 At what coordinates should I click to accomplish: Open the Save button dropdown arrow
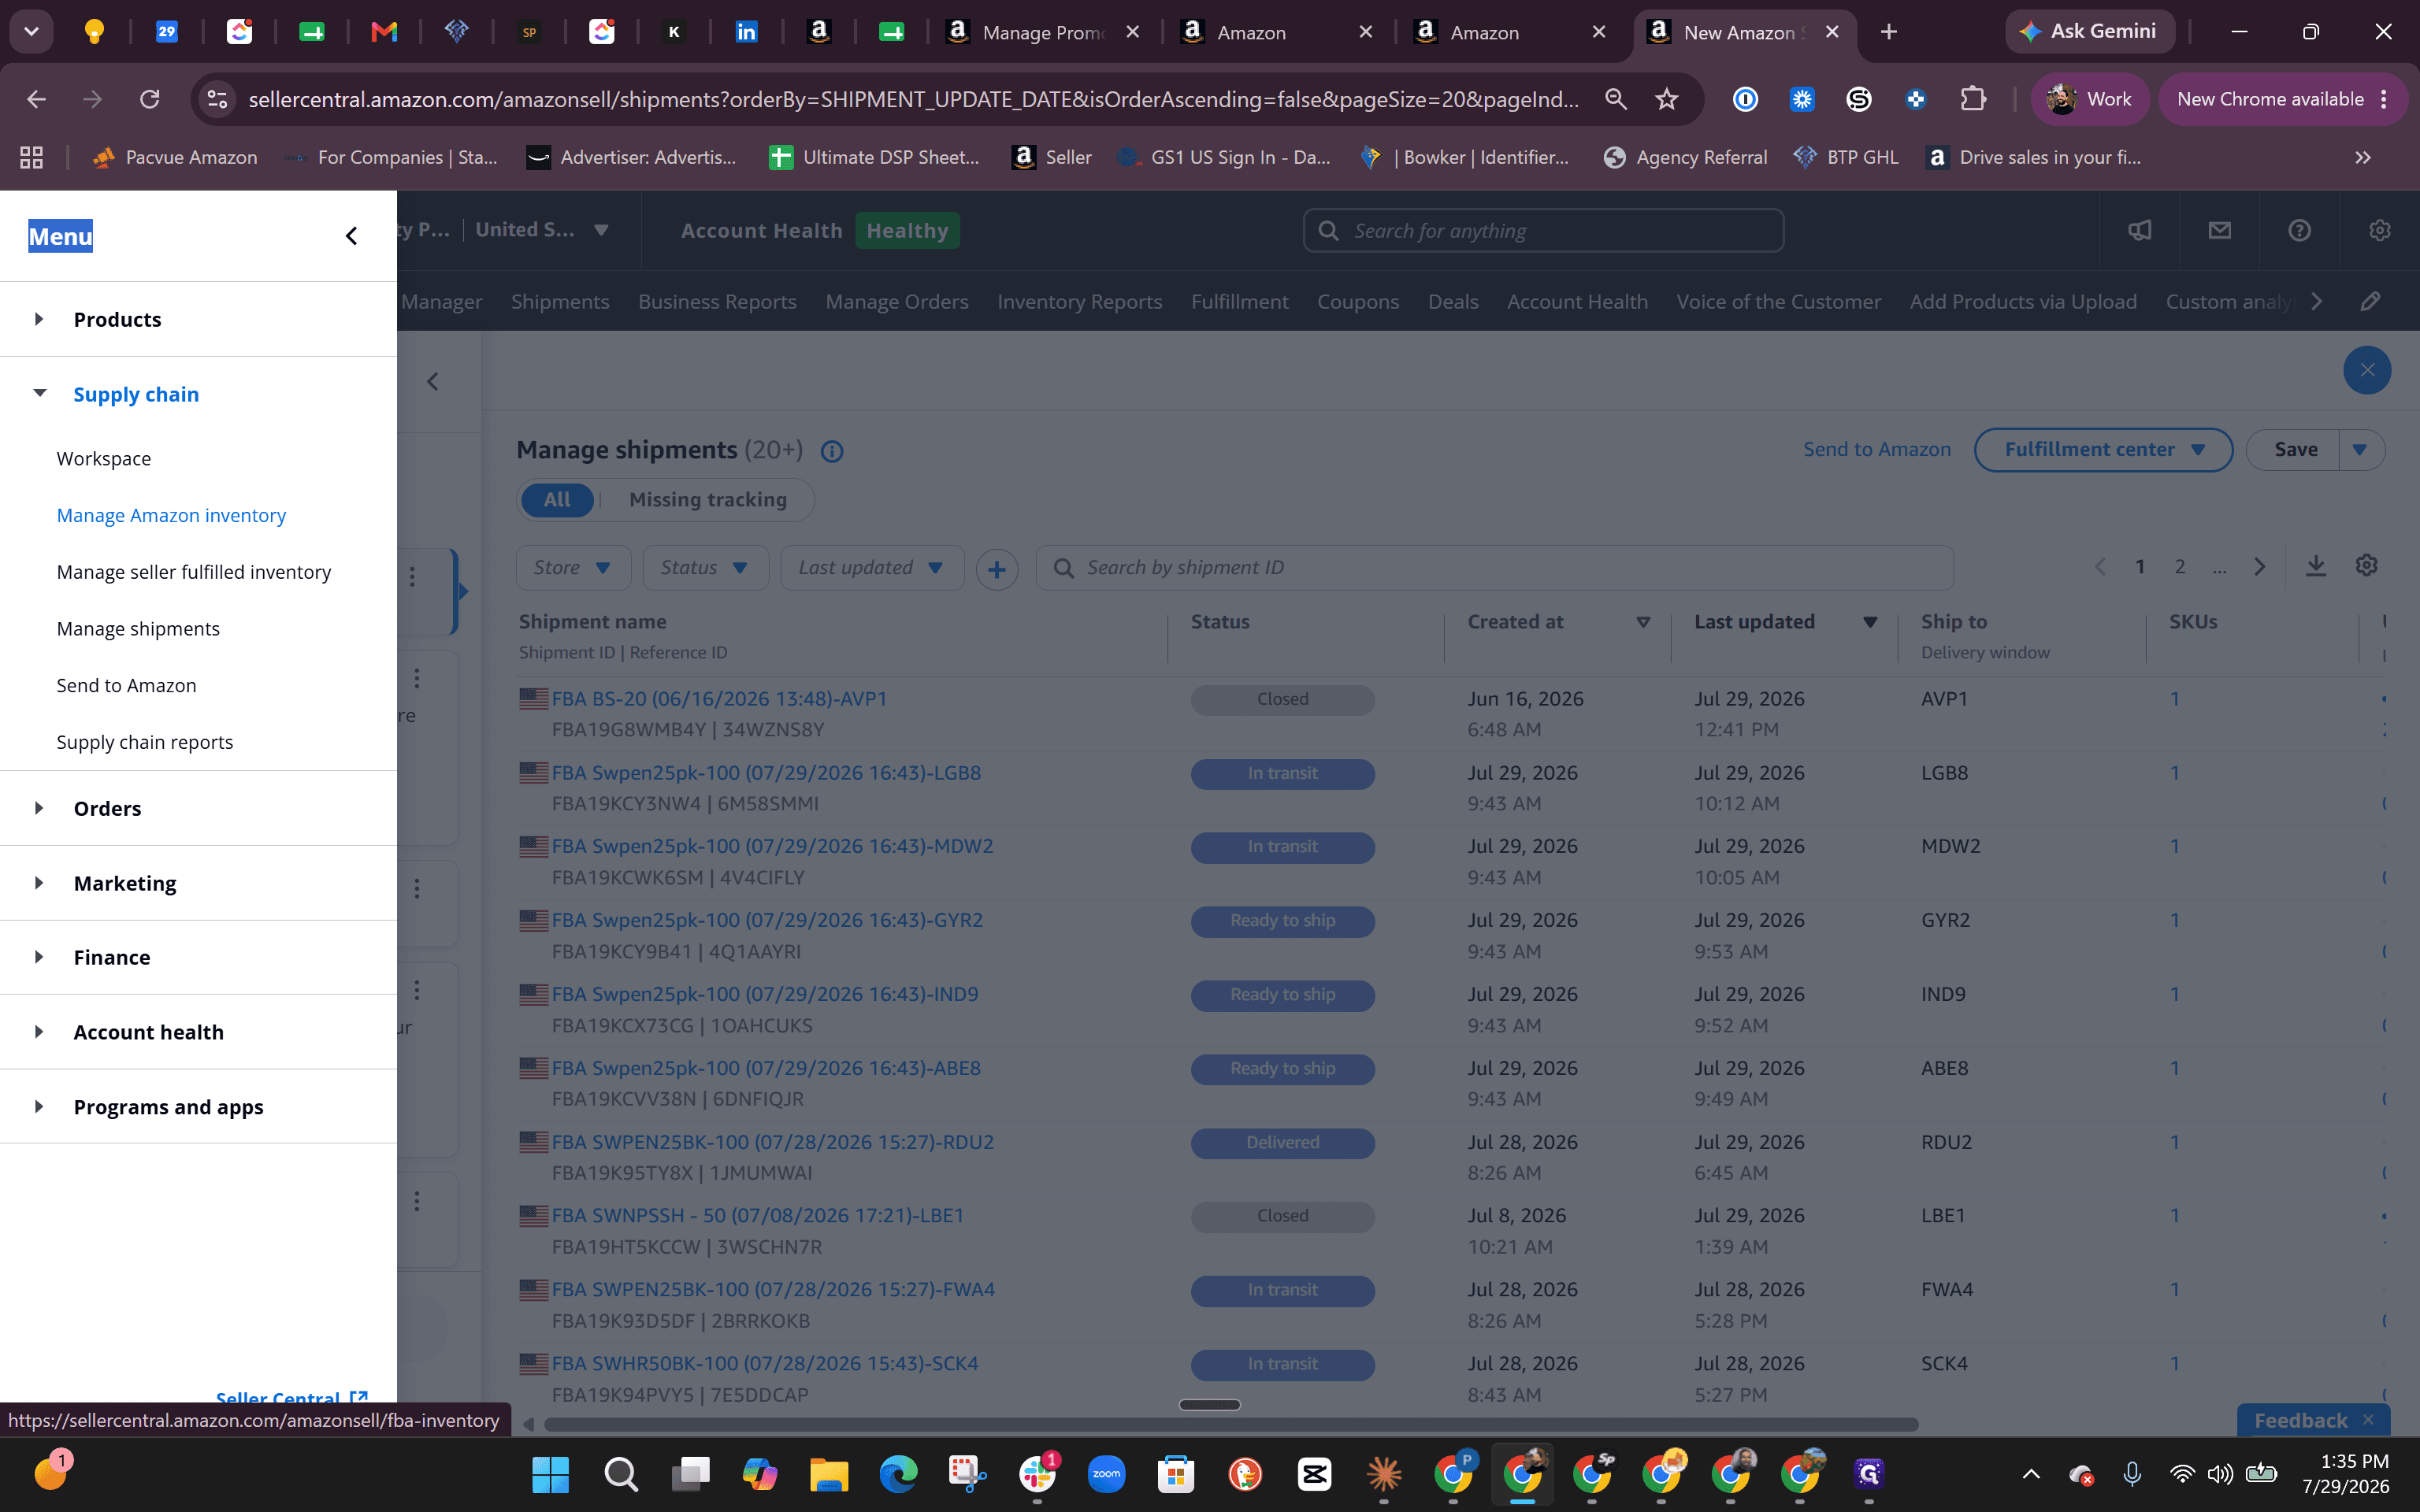coord(2360,450)
